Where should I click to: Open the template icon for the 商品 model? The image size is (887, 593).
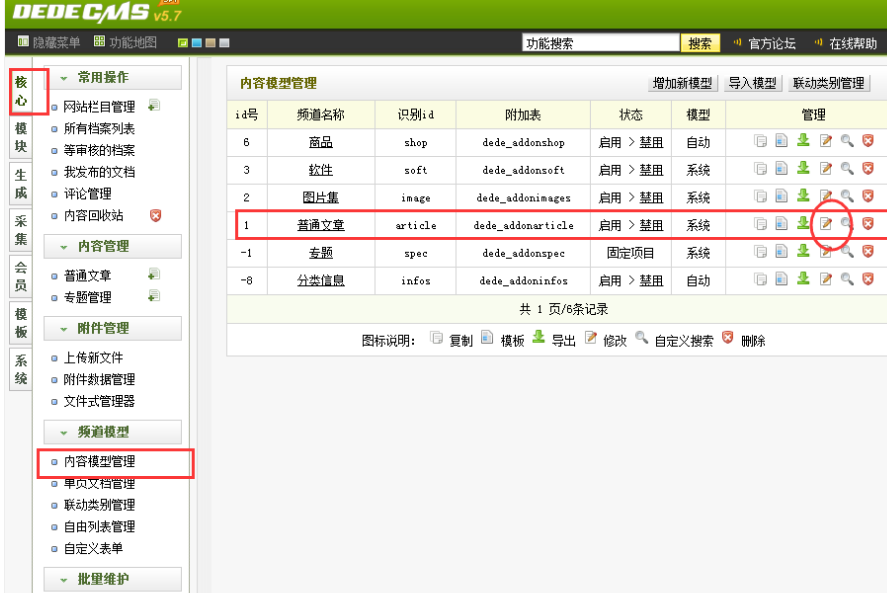pos(781,140)
